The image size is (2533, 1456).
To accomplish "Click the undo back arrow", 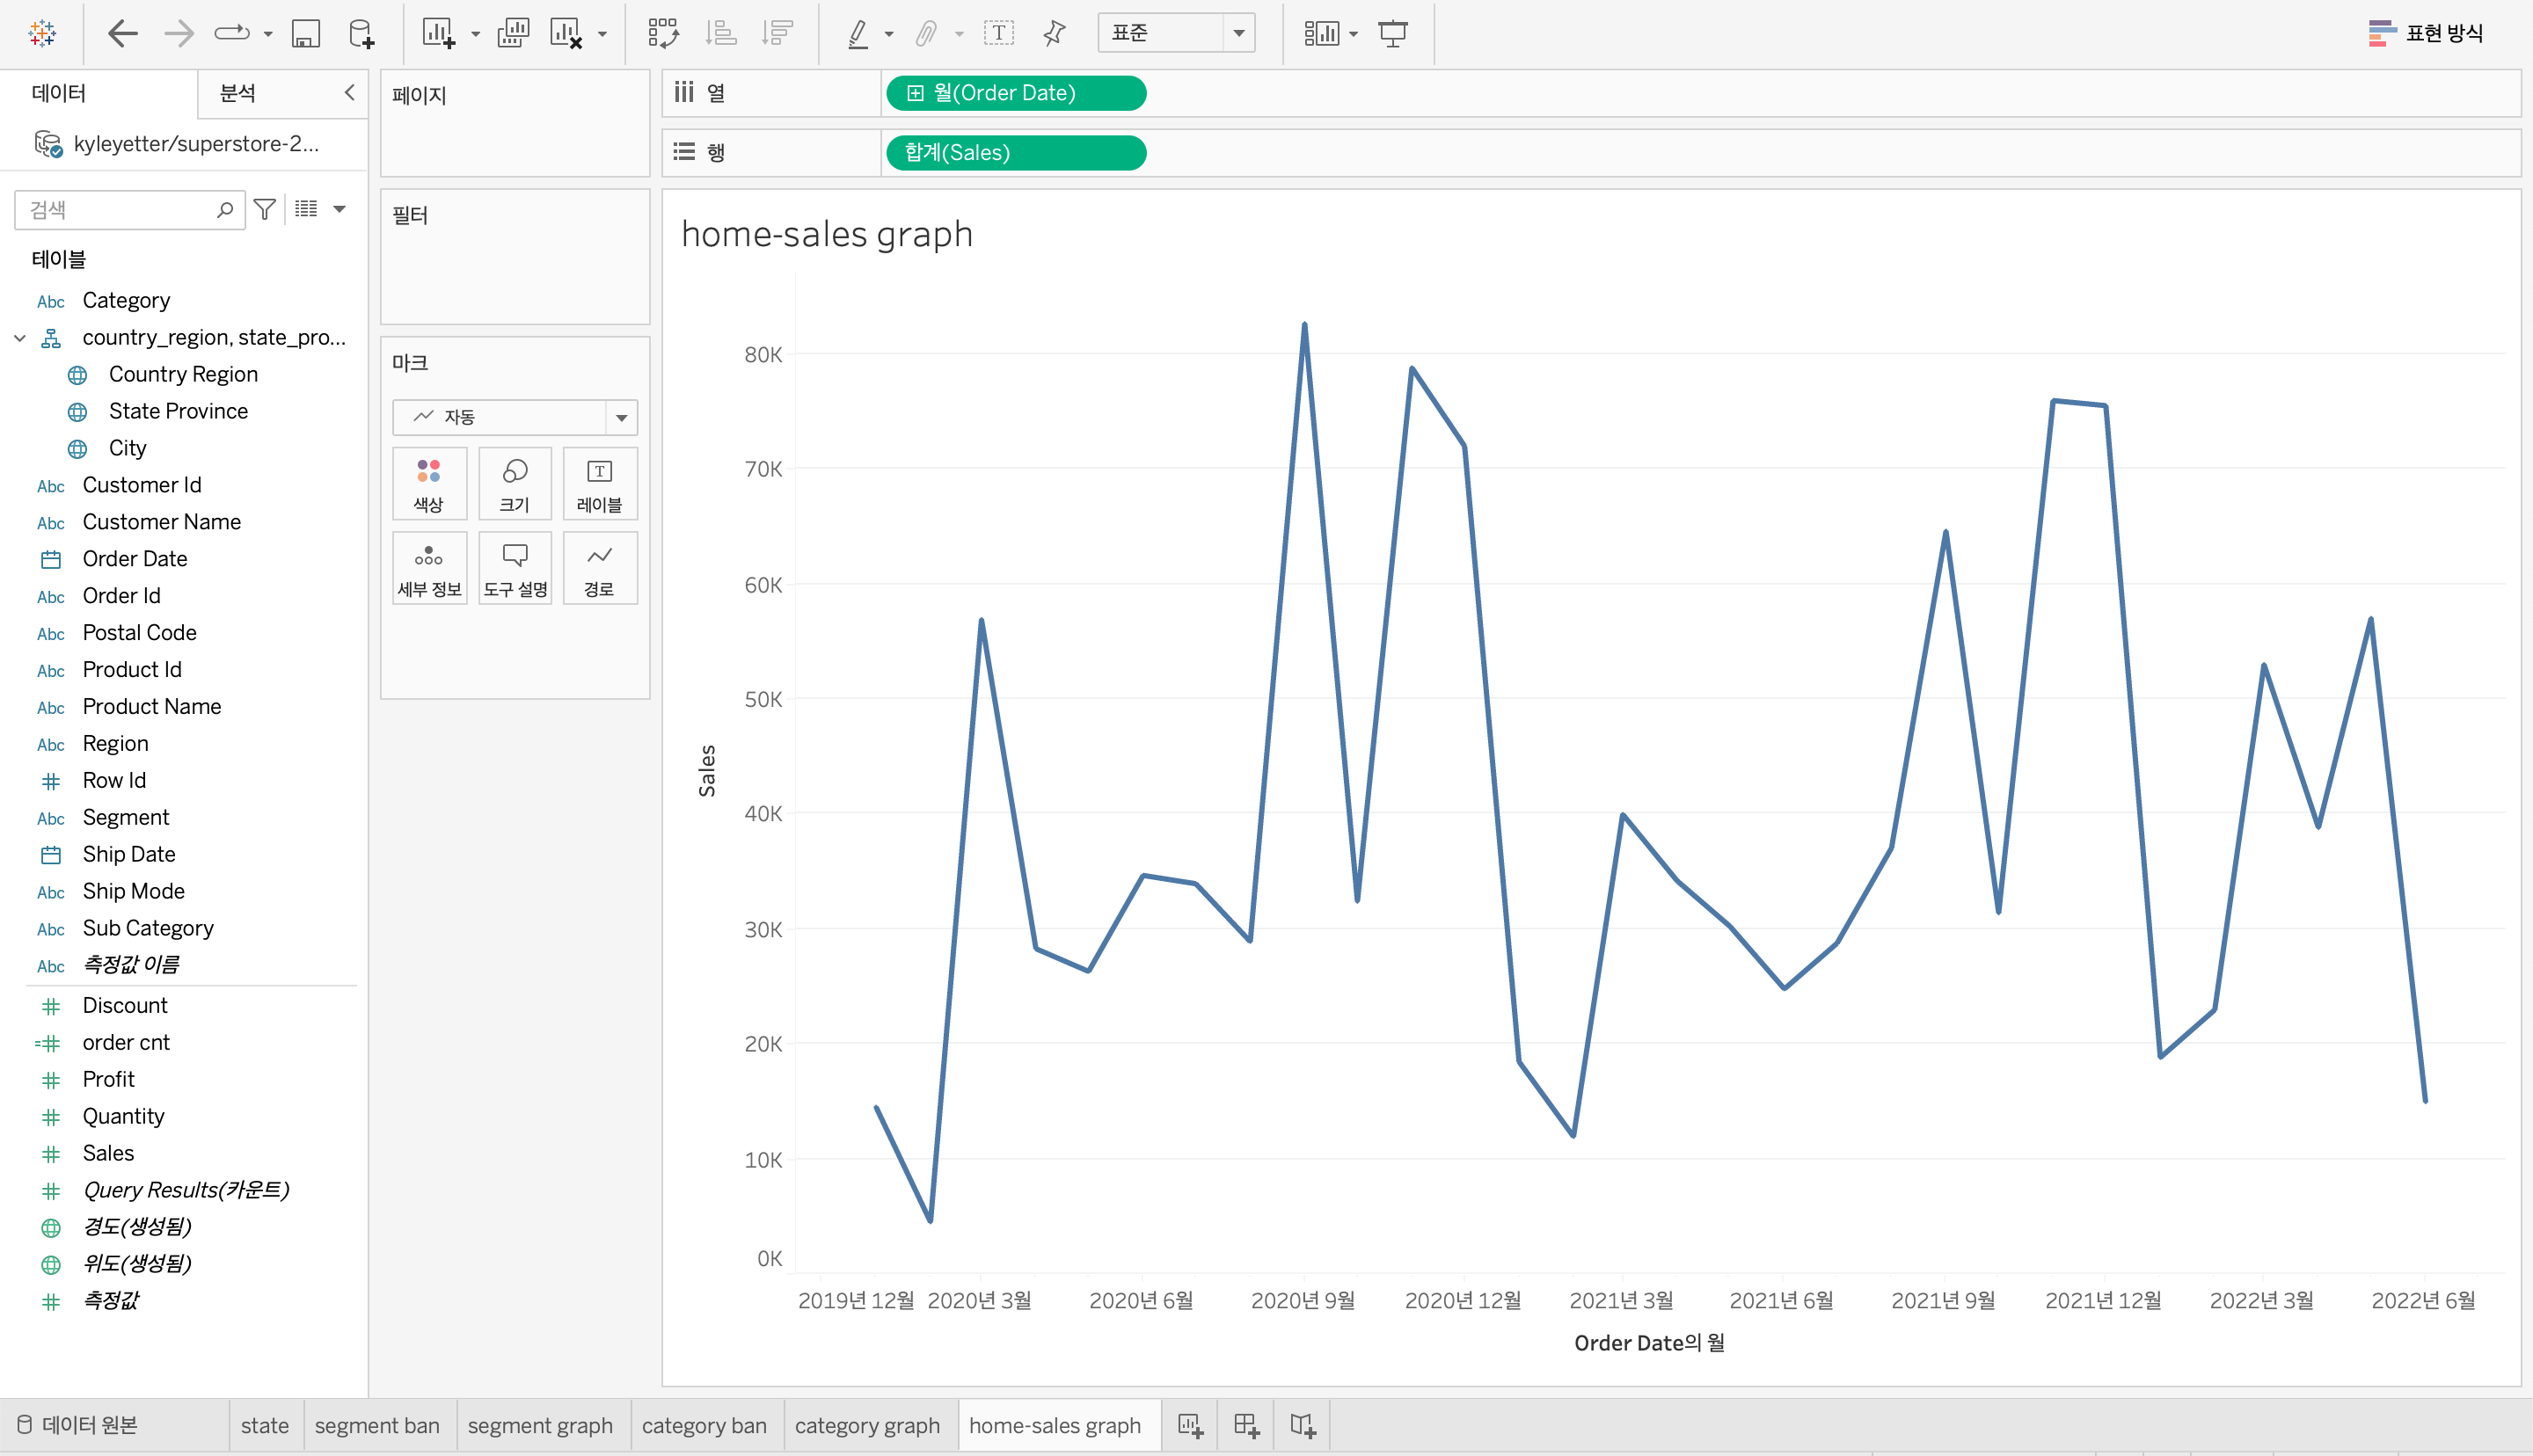I will coord(122,33).
